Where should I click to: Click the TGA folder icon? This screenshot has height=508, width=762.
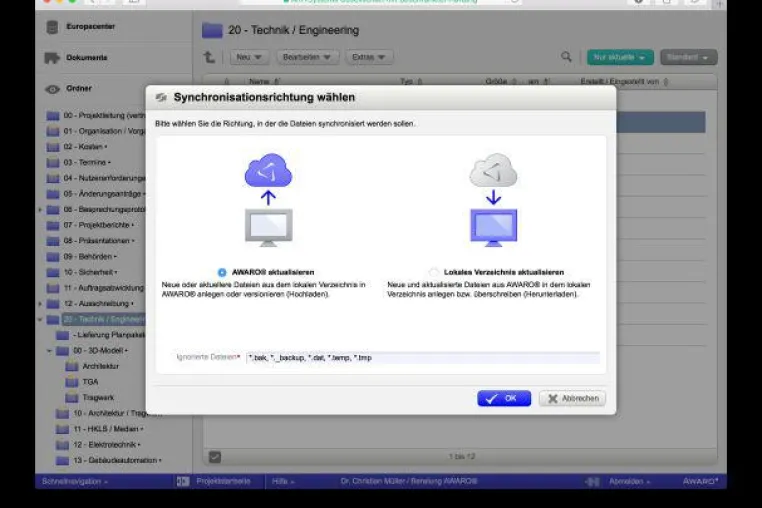tap(72, 382)
